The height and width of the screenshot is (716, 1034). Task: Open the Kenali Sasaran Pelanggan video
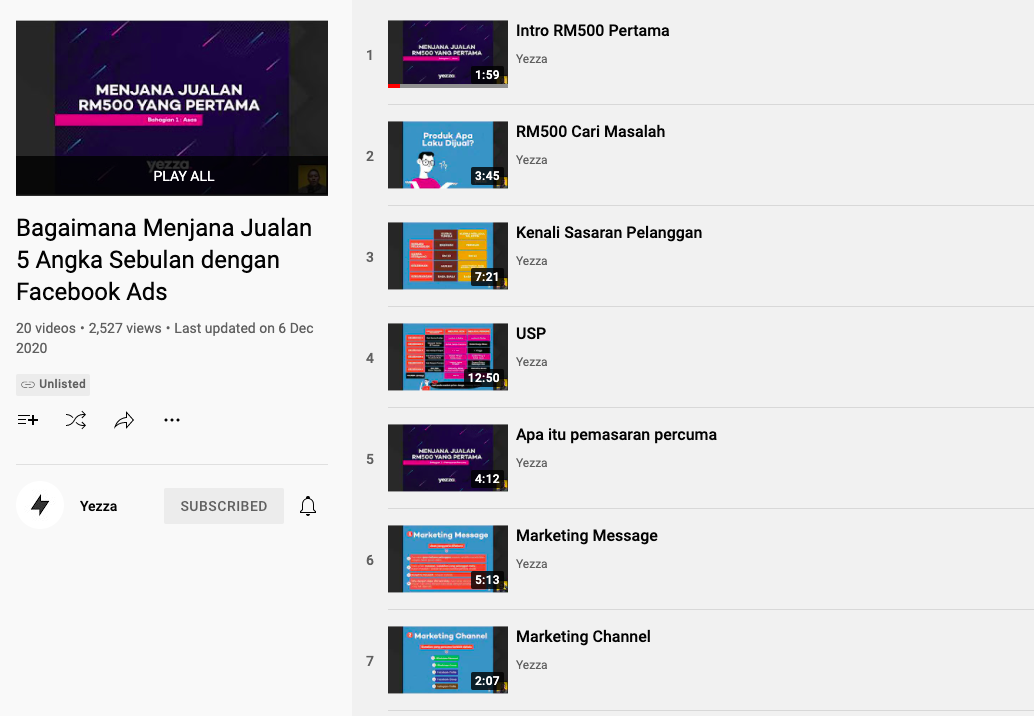click(608, 233)
